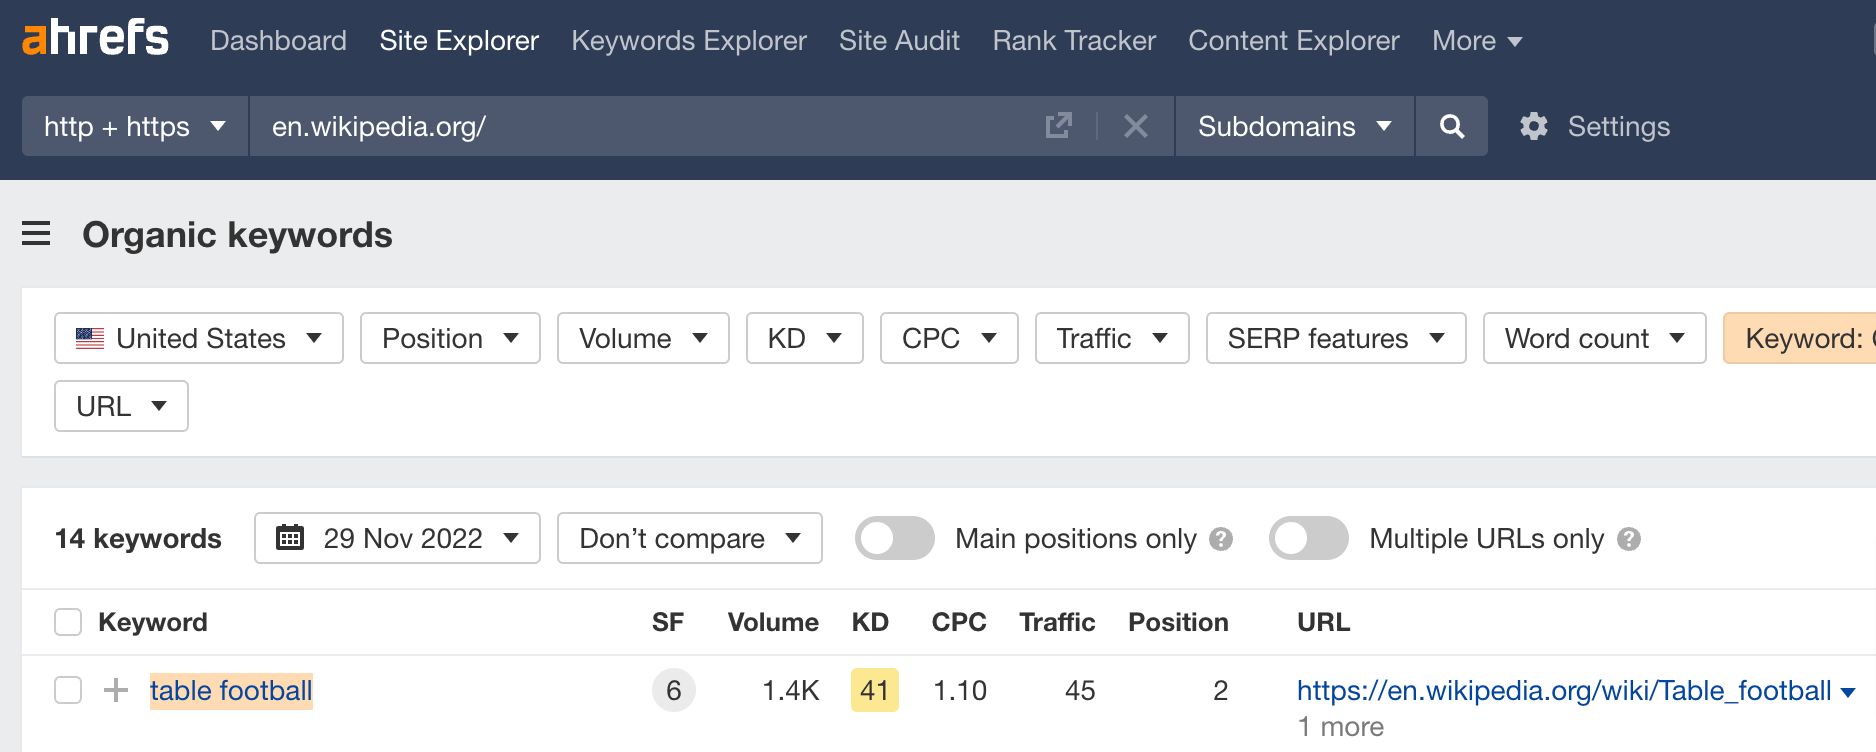This screenshot has height=752, width=1876.
Task: Sort by Volume column header
Action: 773,622
